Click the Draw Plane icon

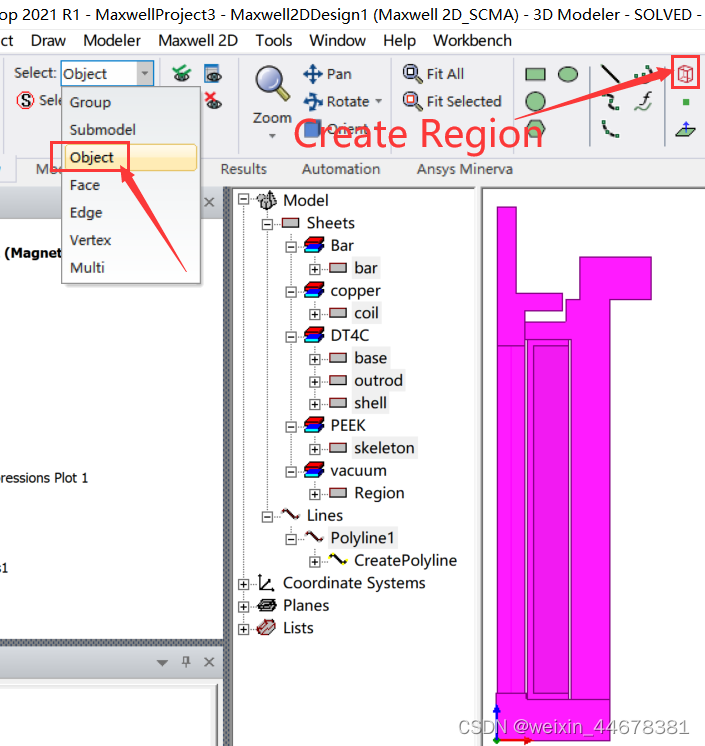coord(685,129)
